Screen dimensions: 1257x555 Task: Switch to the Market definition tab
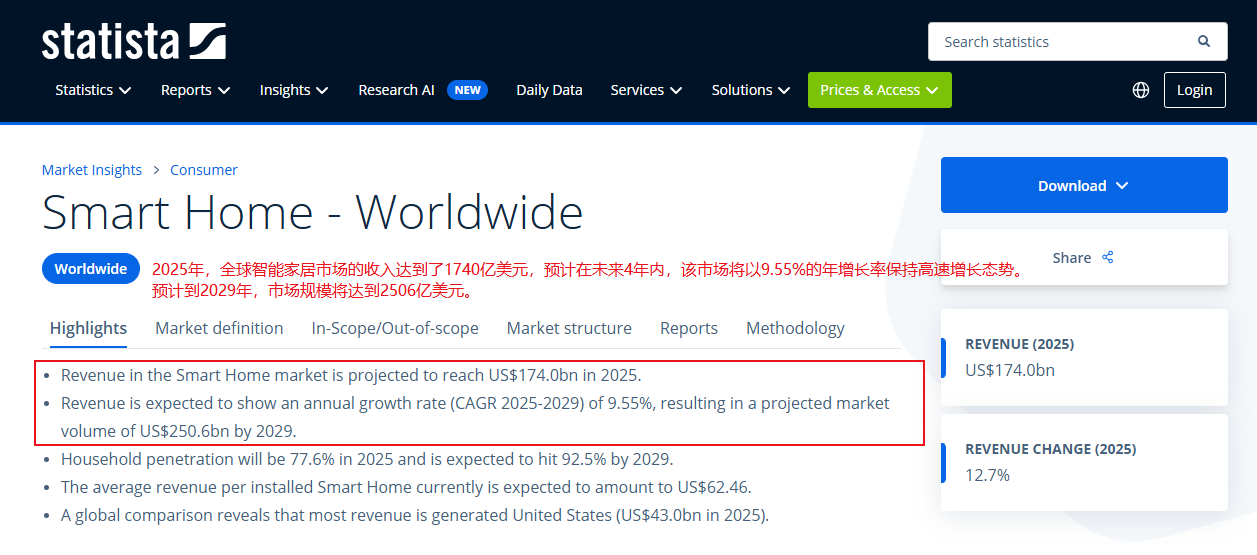pos(219,328)
